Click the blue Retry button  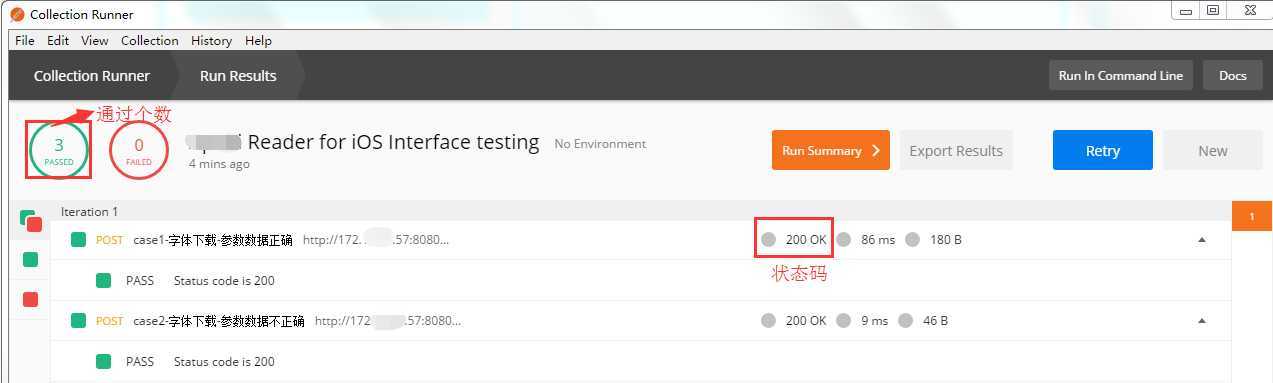[1103, 150]
